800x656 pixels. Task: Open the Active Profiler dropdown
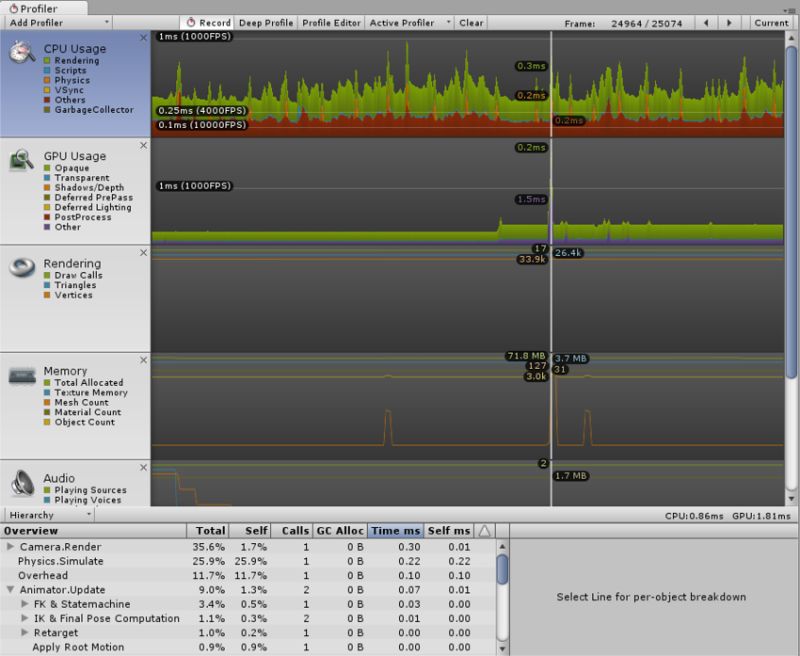pyautogui.click(x=402, y=22)
